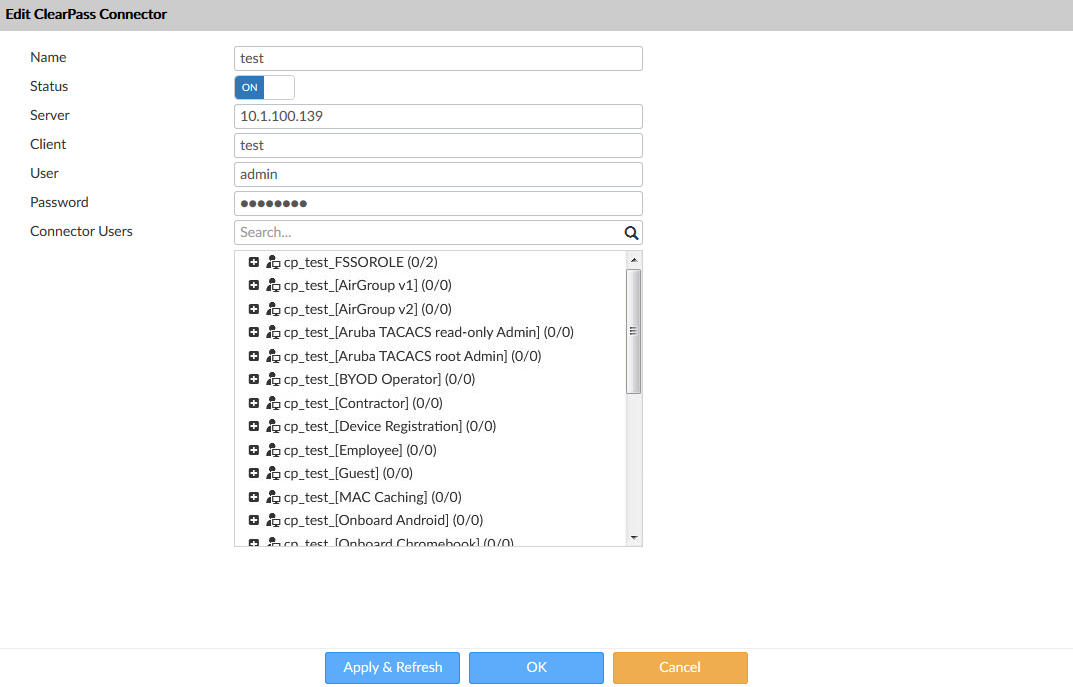Toggle the Status ON switch
The width and height of the screenshot is (1073, 687).
[x=264, y=88]
